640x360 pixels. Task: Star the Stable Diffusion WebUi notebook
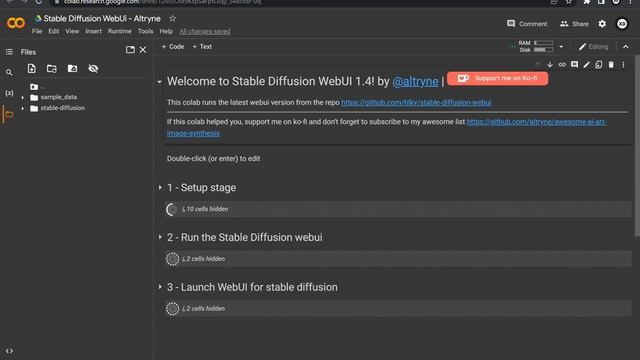click(x=173, y=18)
